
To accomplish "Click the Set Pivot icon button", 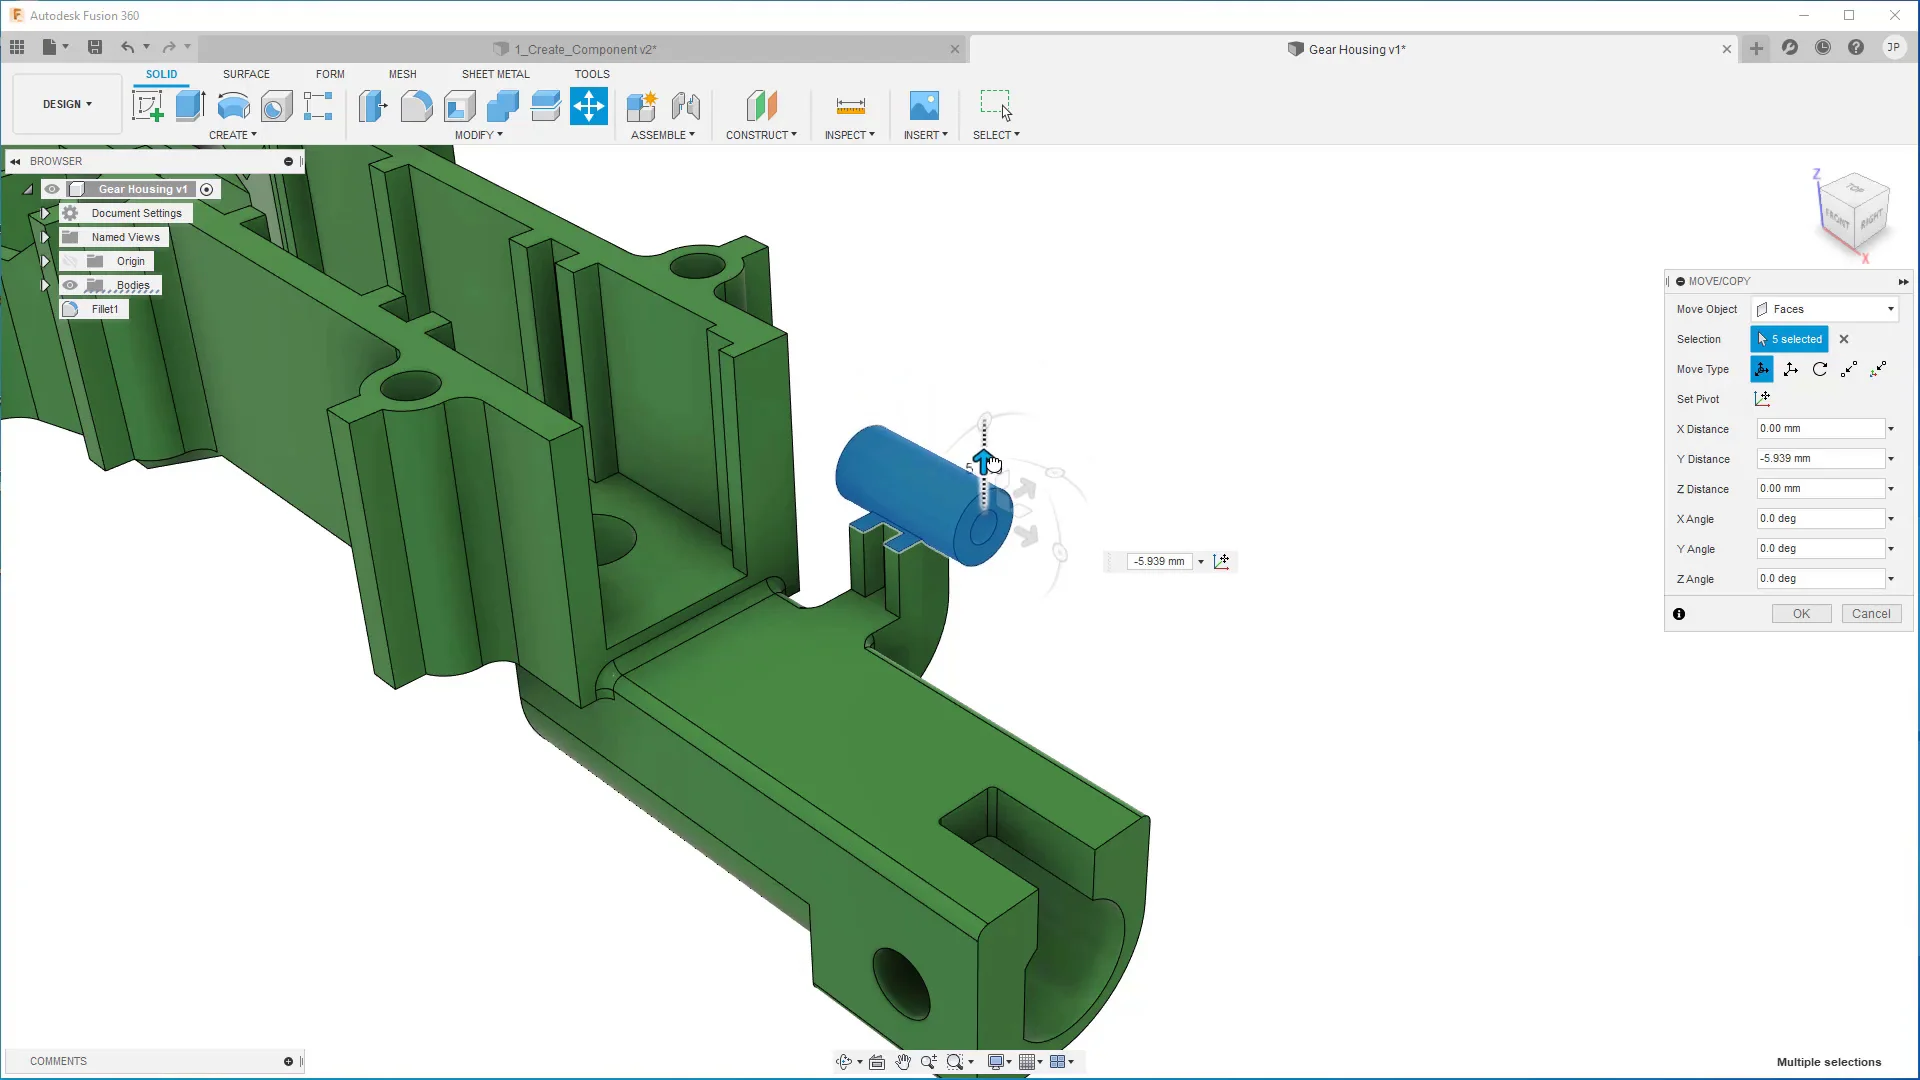I will (x=1766, y=398).
